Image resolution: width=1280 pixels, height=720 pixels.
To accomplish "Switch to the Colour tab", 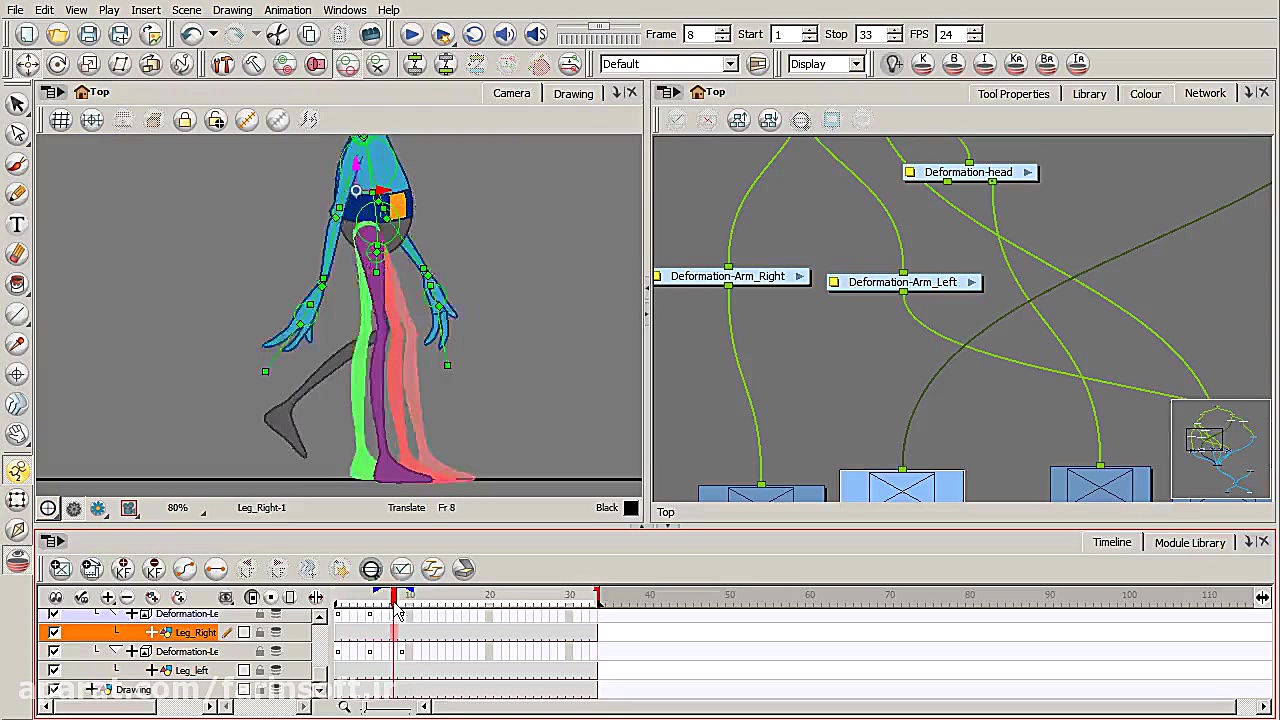I will [1145, 93].
